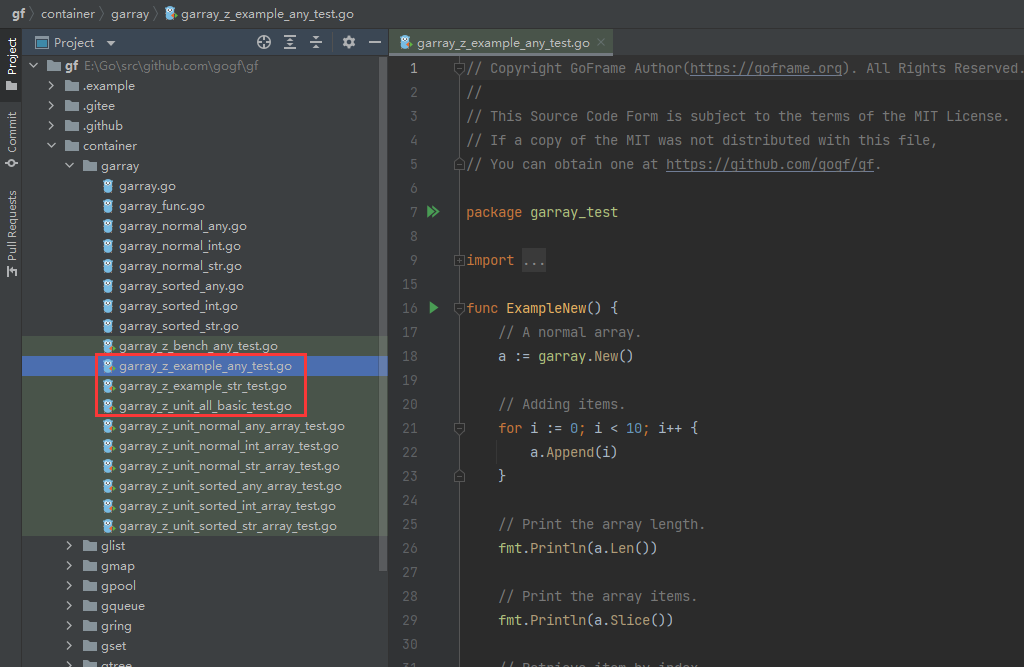Toggle fold on the for loop
The height and width of the screenshot is (667, 1024).
pyautogui.click(x=459, y=428)
